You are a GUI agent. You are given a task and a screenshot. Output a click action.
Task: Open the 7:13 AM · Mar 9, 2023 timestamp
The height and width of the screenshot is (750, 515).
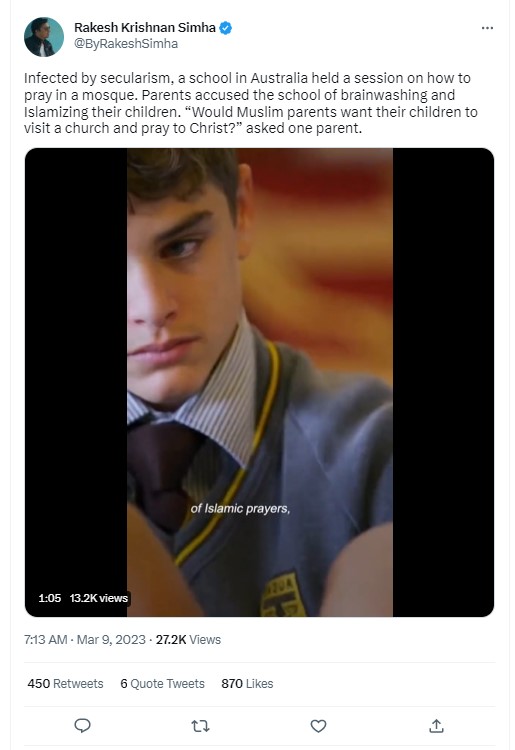pyautogui.click(x=85, y=640)
